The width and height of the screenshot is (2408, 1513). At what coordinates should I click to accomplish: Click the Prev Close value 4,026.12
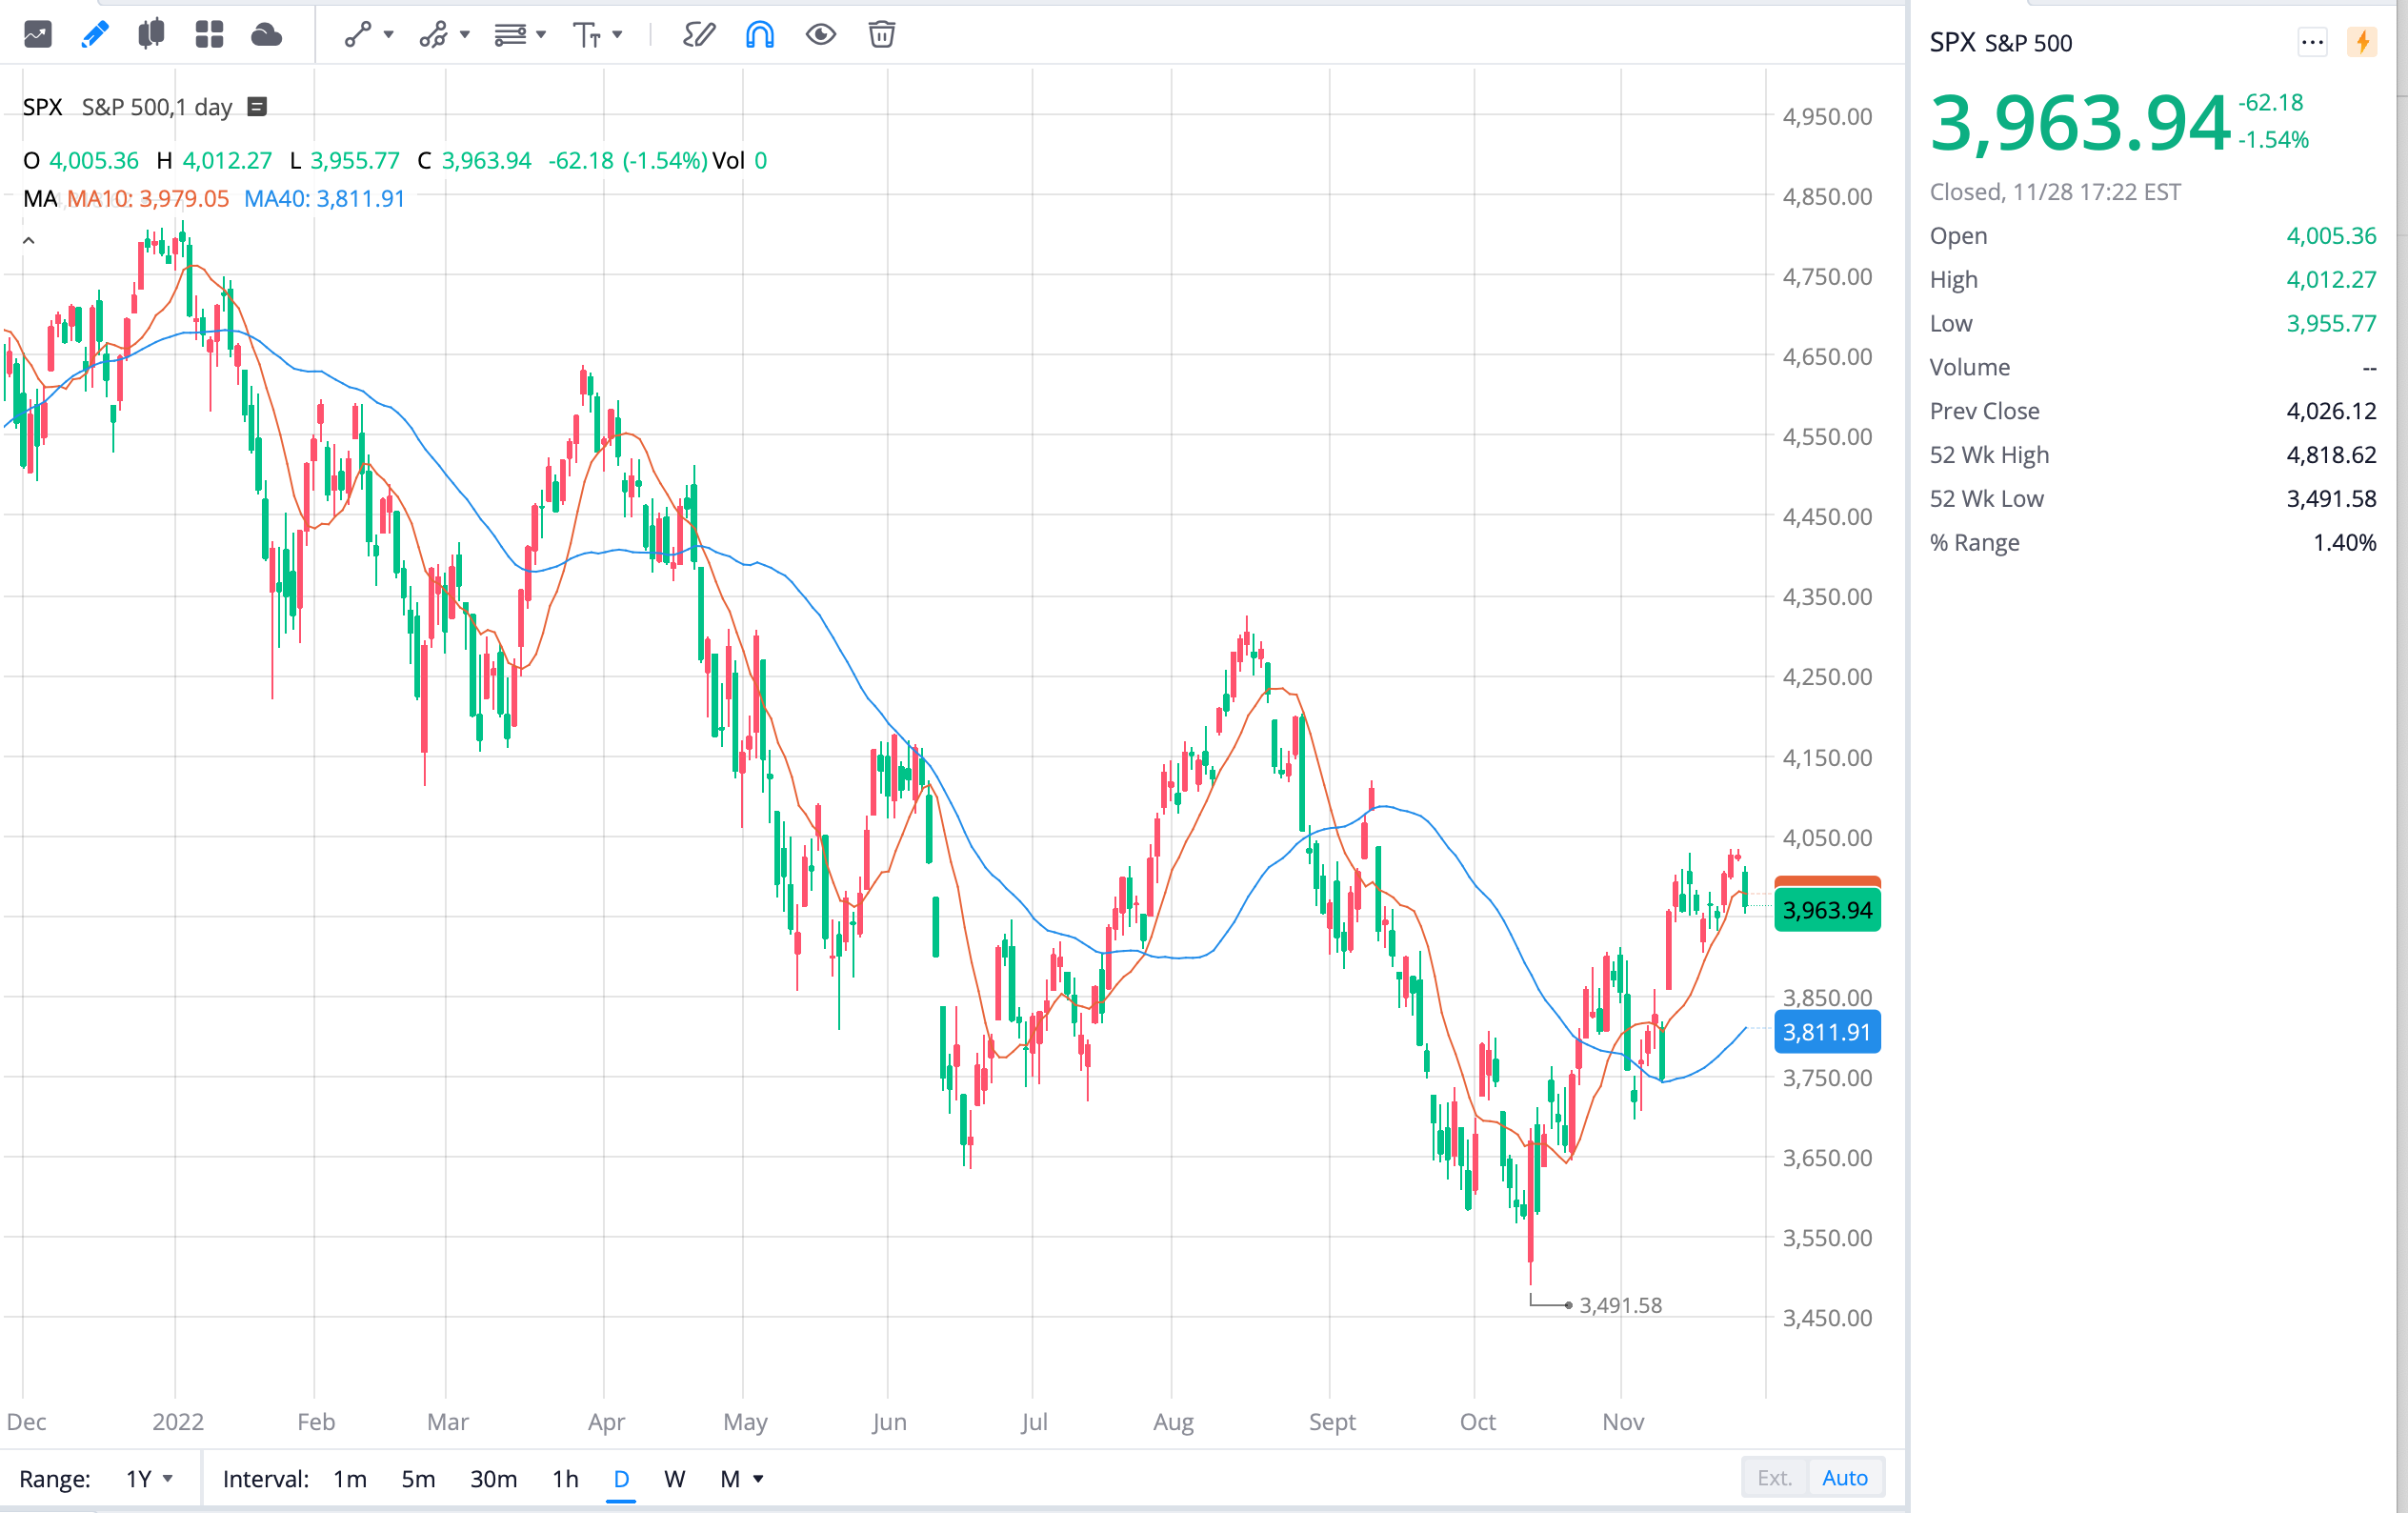[x=2331, y=411]
